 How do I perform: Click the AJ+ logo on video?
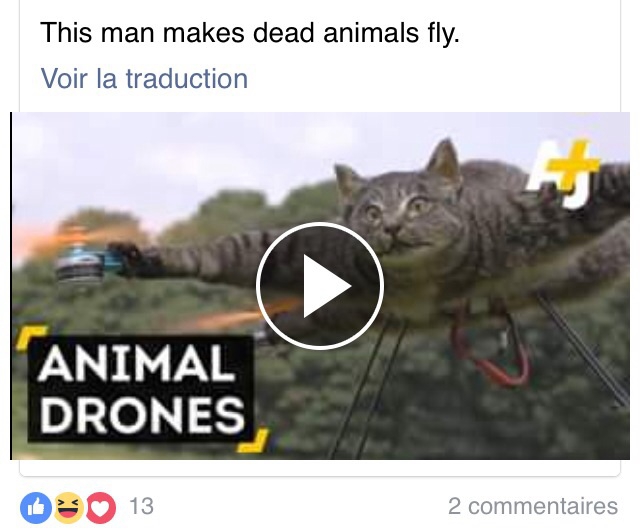coord(562,174)
